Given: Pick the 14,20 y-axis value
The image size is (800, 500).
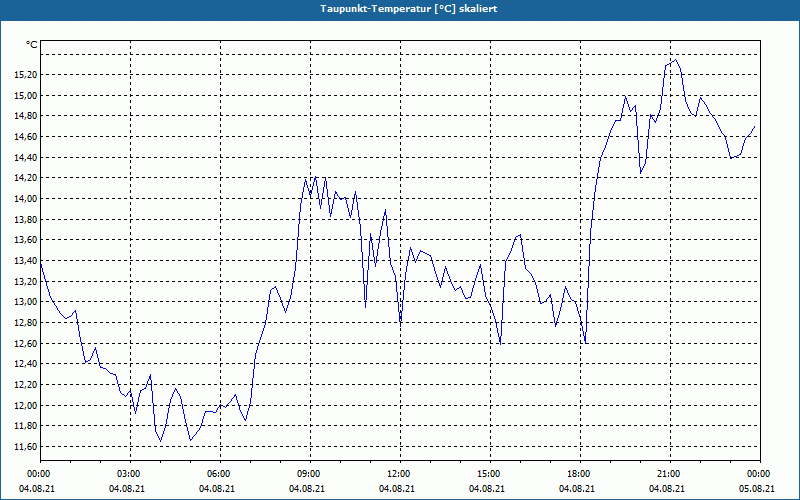Looking at the screenshot, I should (x=27, y=178).
